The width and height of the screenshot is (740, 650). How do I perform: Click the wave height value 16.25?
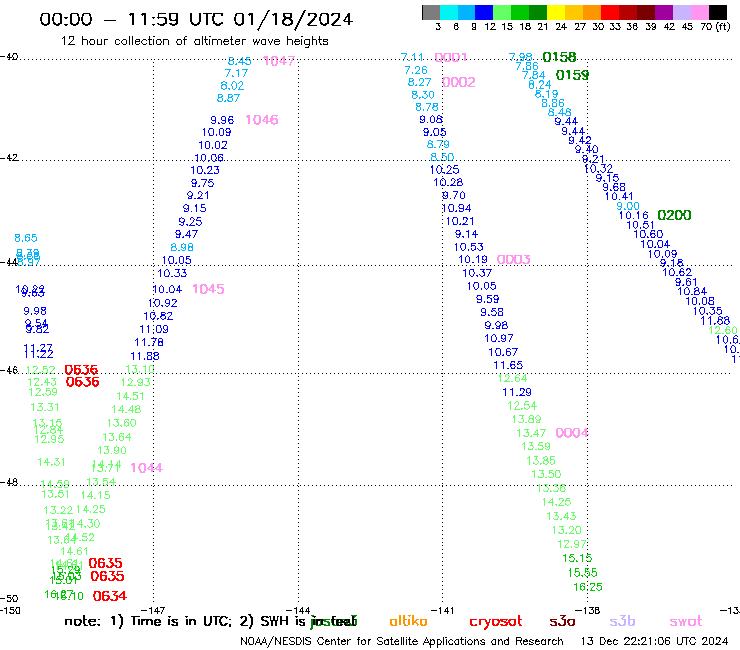point(588,587)
